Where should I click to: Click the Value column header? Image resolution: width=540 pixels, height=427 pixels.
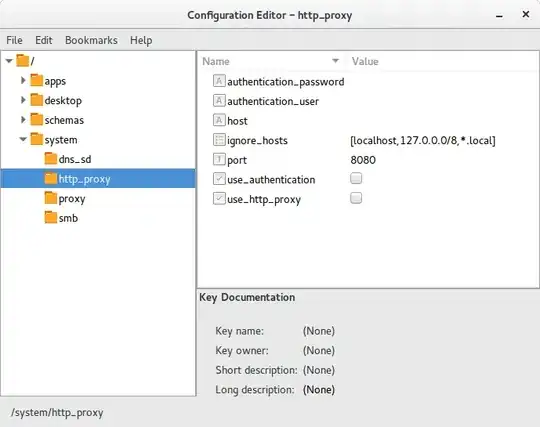point(443,61)
